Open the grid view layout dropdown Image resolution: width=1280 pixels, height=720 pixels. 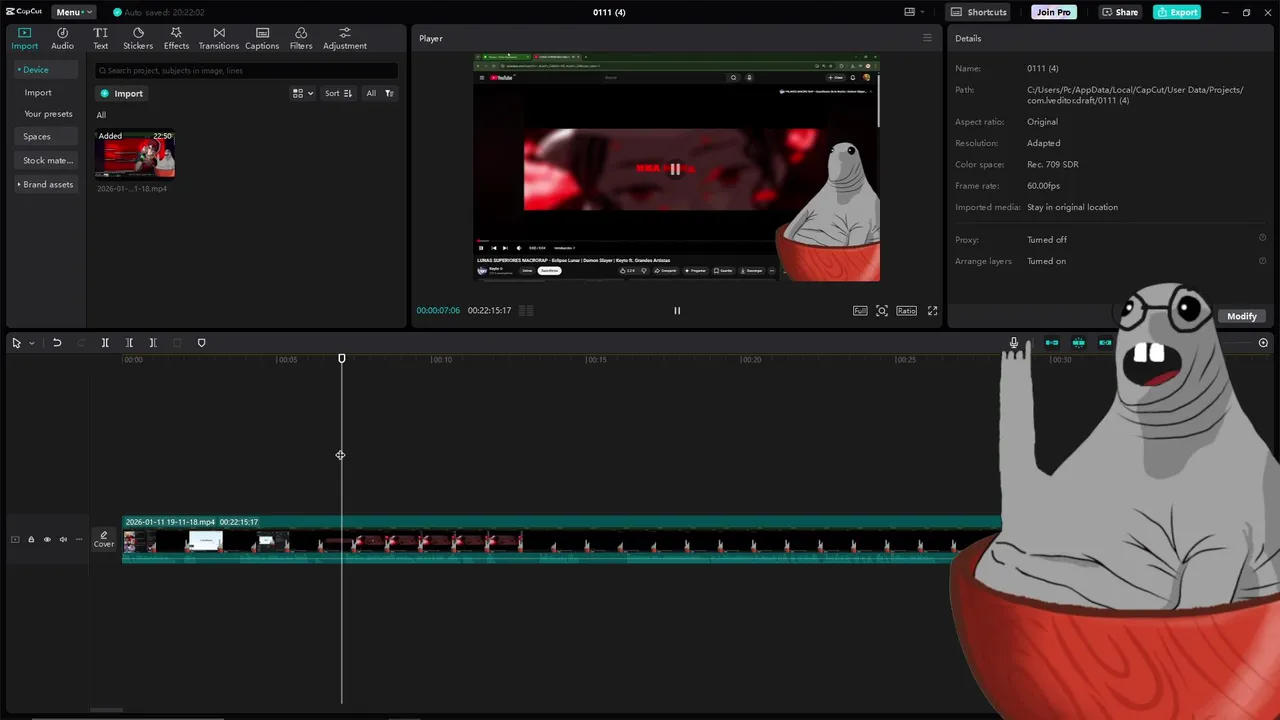click(x=302, y=93)
